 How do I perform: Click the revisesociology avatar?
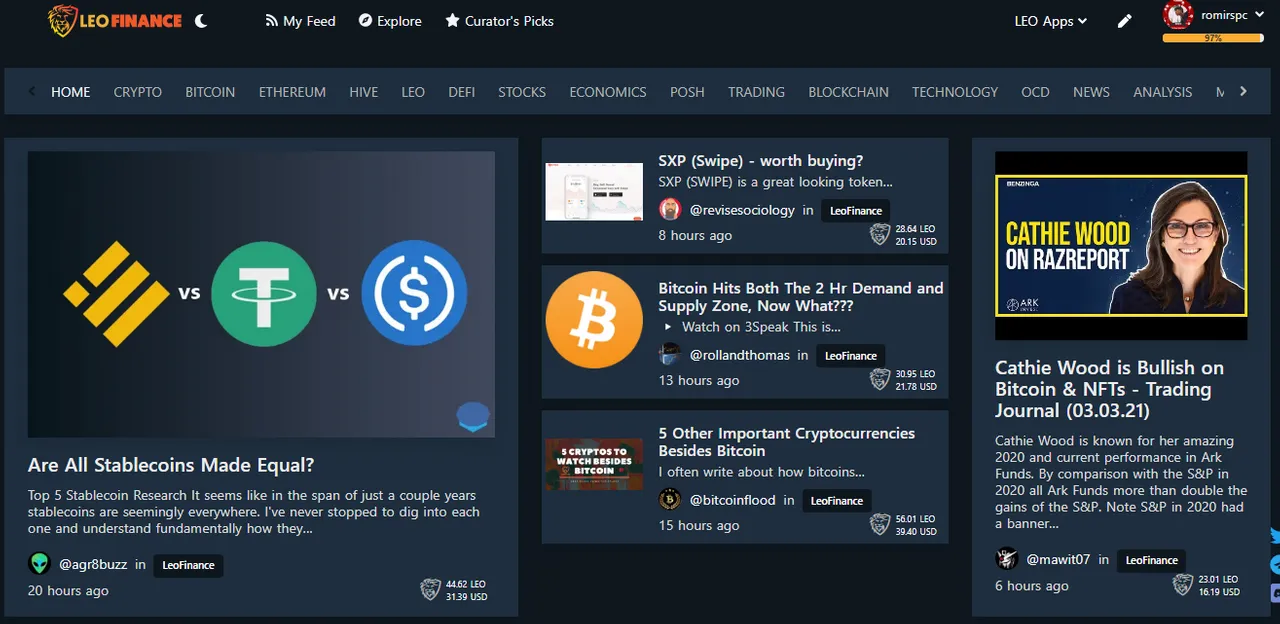[670, 210]
